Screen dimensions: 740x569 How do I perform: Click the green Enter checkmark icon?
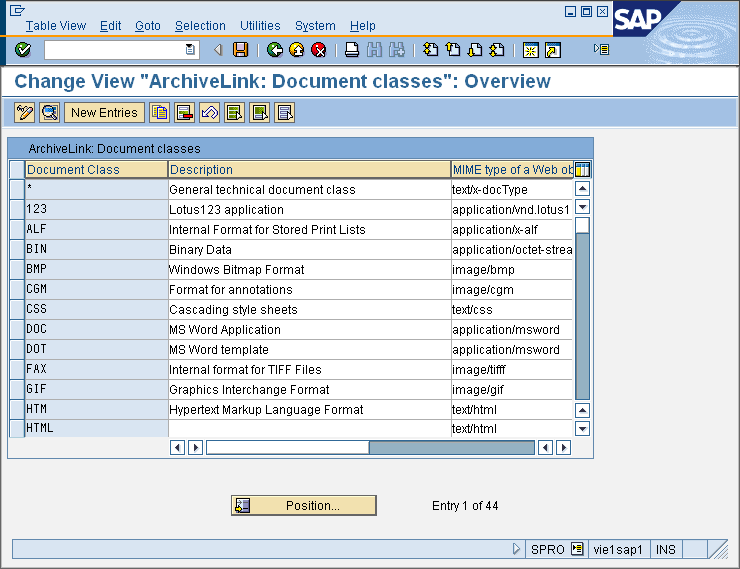click(23, 50)
